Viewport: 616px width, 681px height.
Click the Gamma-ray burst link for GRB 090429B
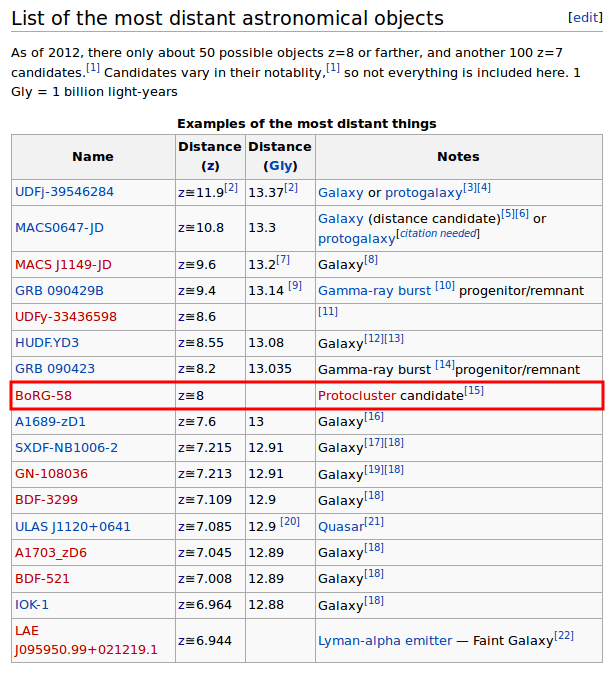(x=374, y=291)
